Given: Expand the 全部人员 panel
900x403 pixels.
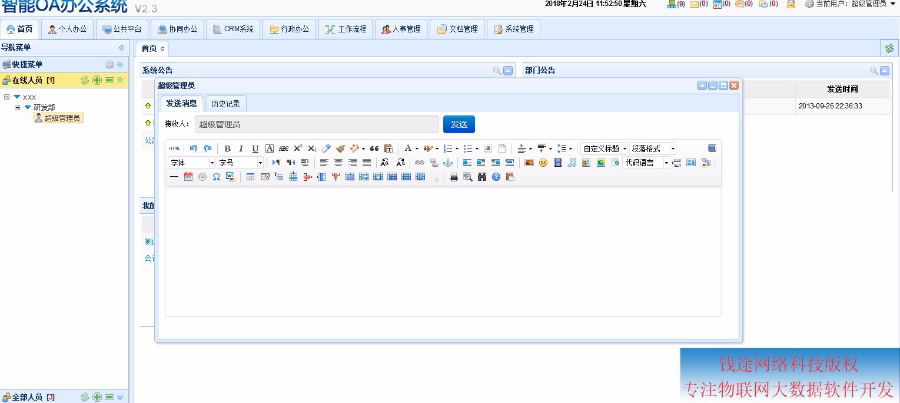Looking at the screenshot, I should coord(120,397).
